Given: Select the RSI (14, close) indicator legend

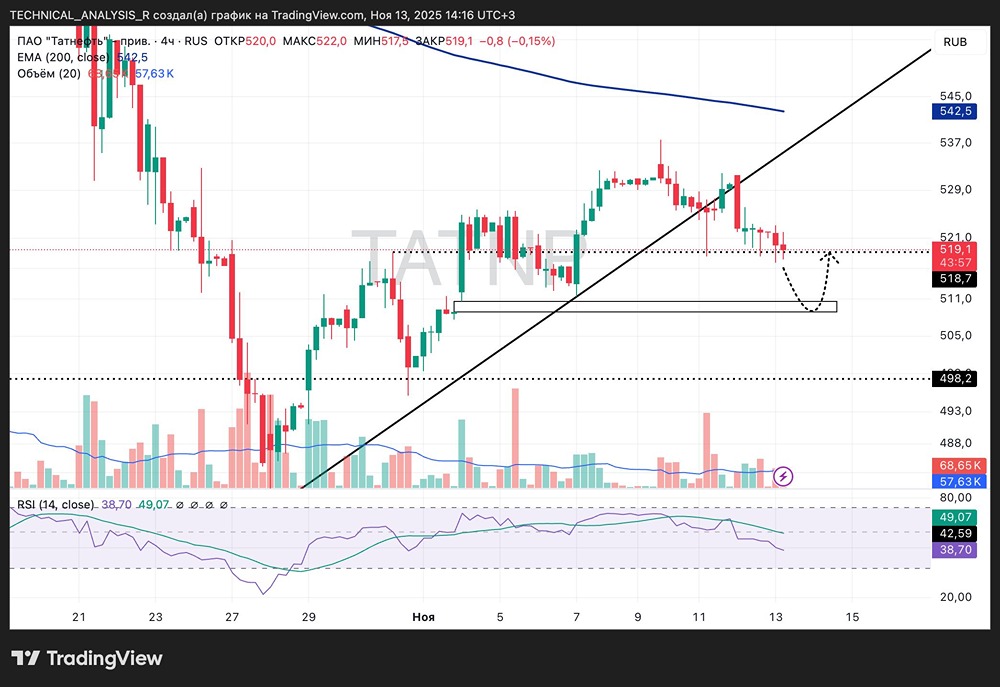Looking at the screenshot, I should [55, 505].
